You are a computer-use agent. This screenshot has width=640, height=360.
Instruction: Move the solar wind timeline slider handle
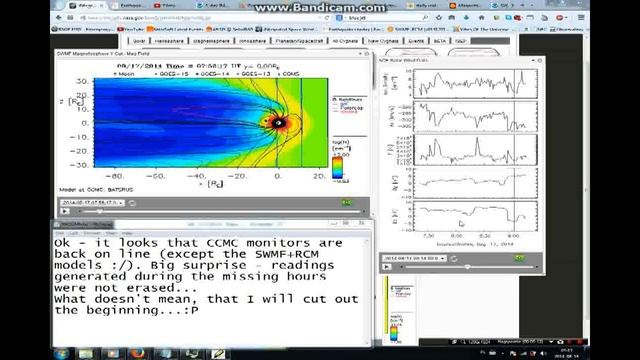[467, 267]
